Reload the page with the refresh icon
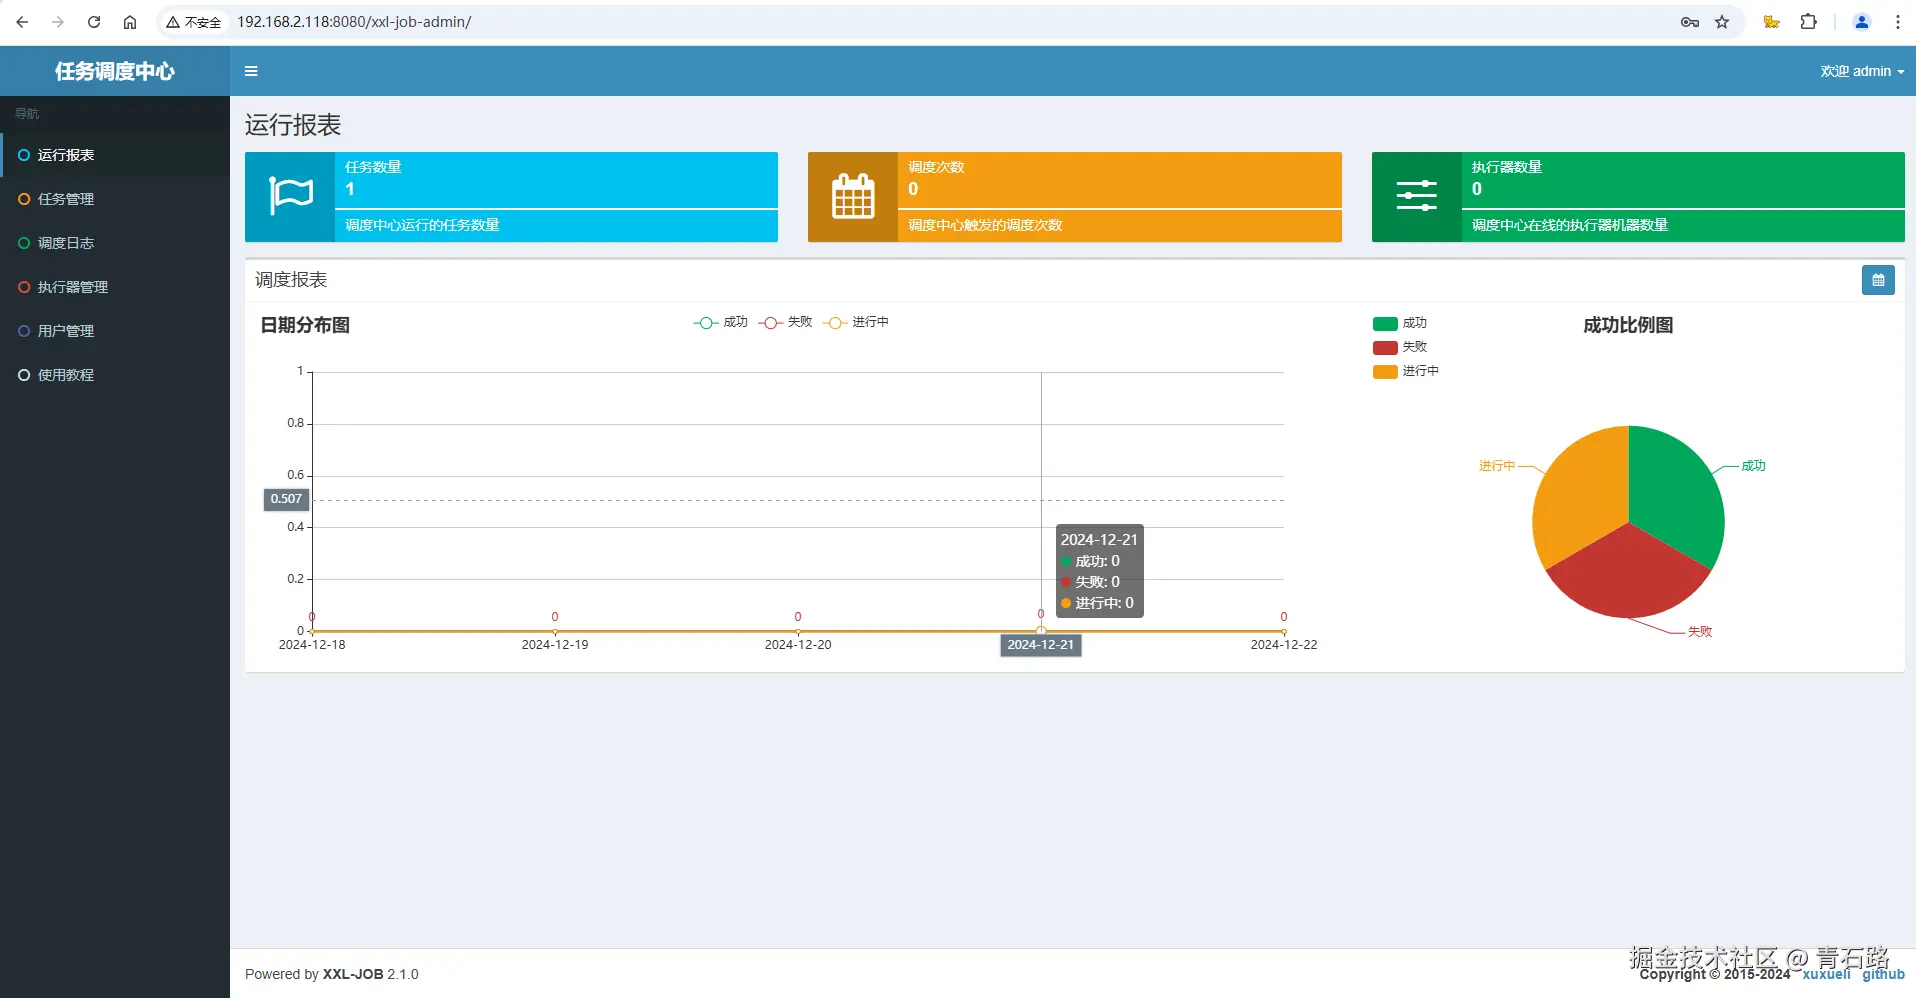 pyautogui.click(x=94, y=22)
